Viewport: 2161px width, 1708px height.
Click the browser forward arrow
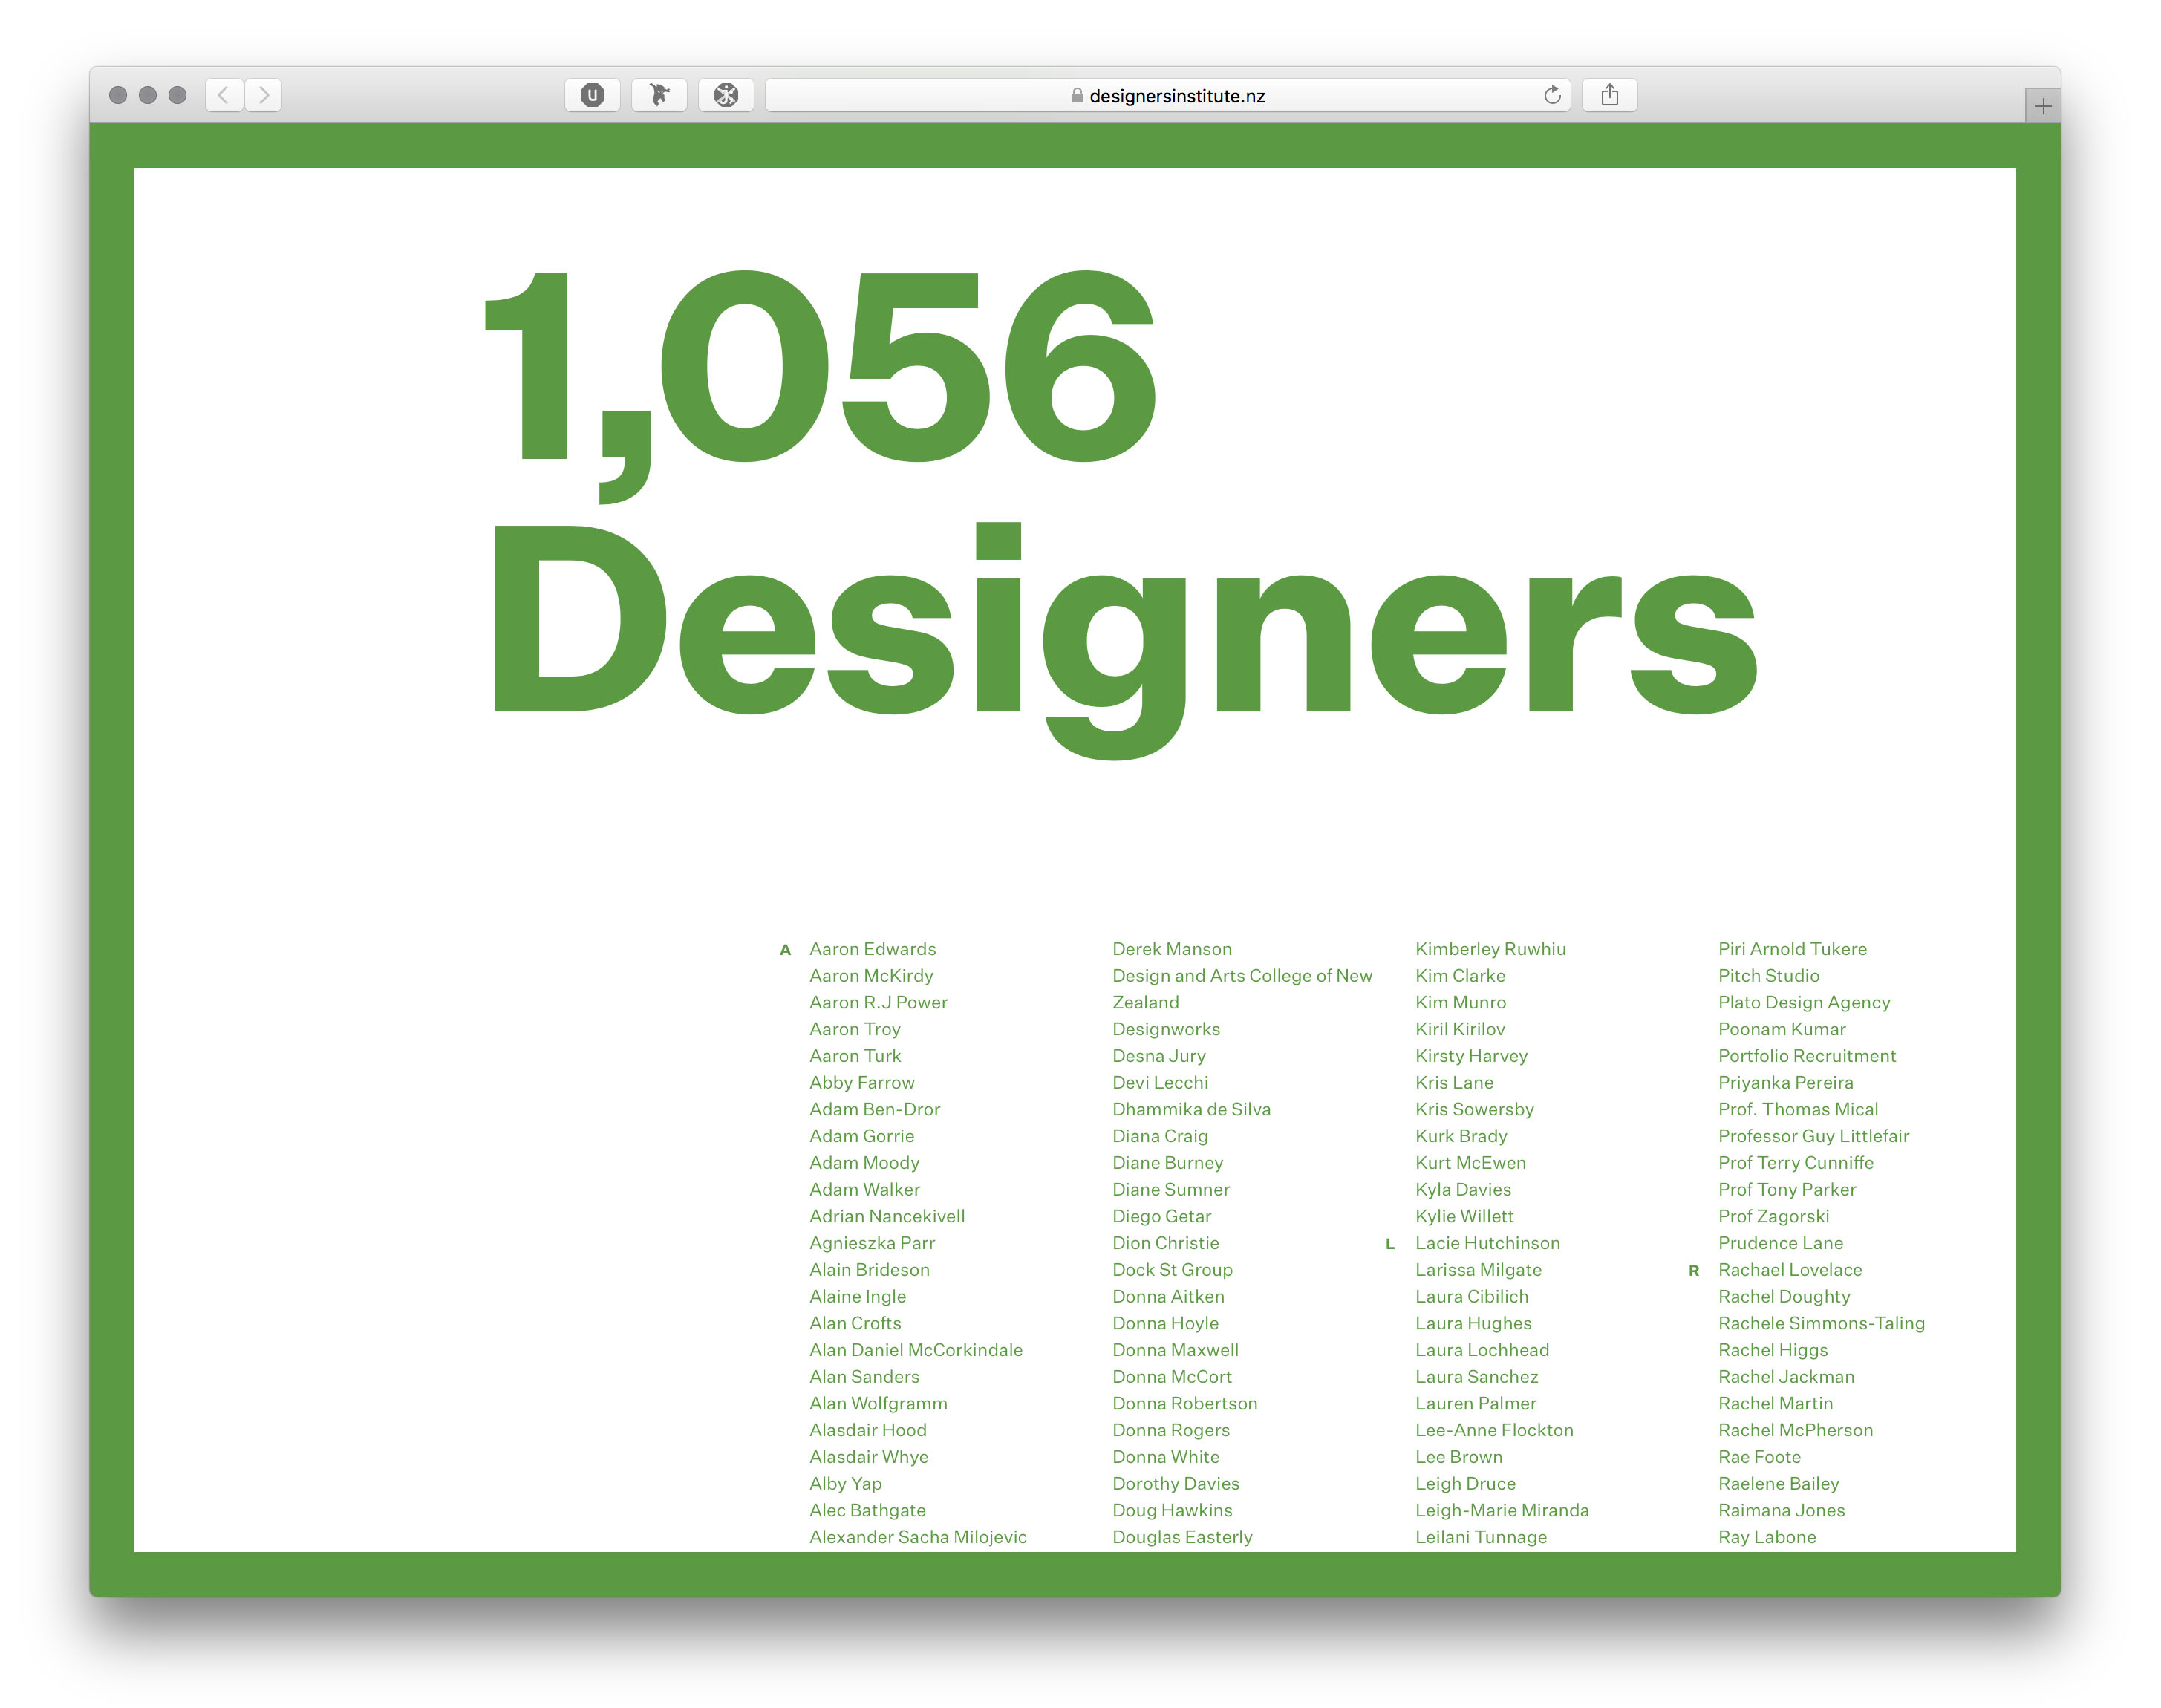[x=264, y=95]
